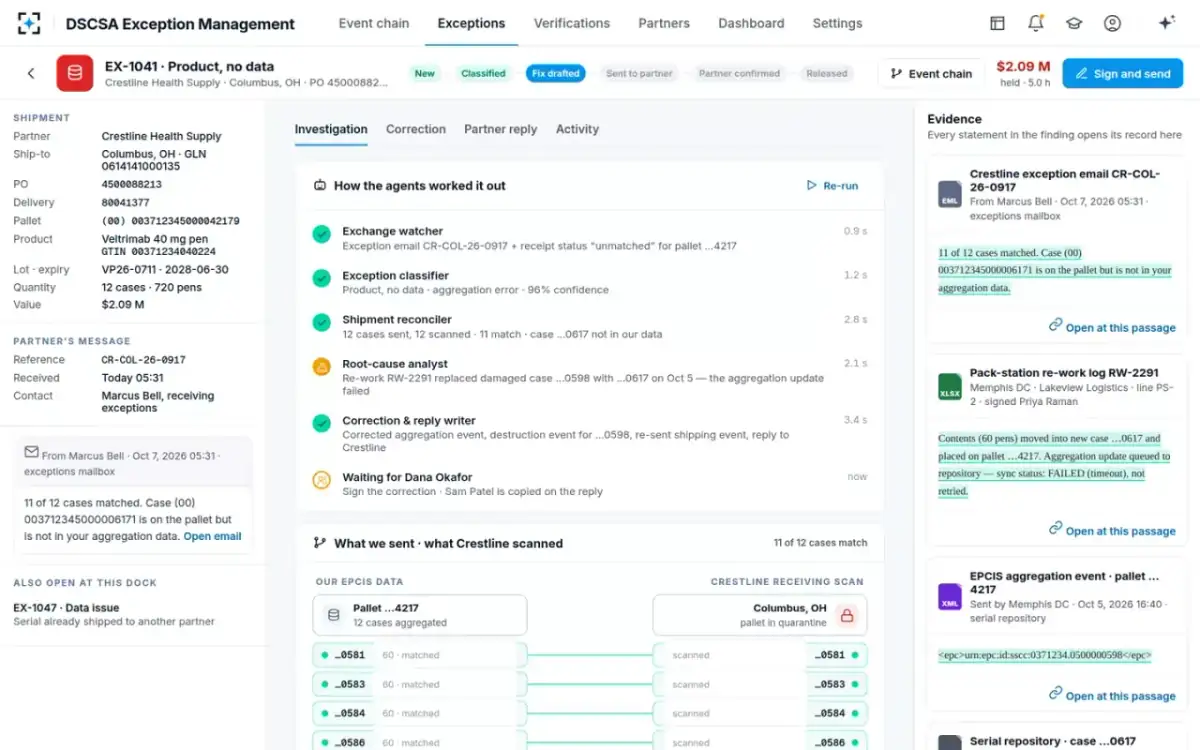Click Exchange watcher green check icon
1200x750 pixels.
pyautogui.click(x=322, y=234)
